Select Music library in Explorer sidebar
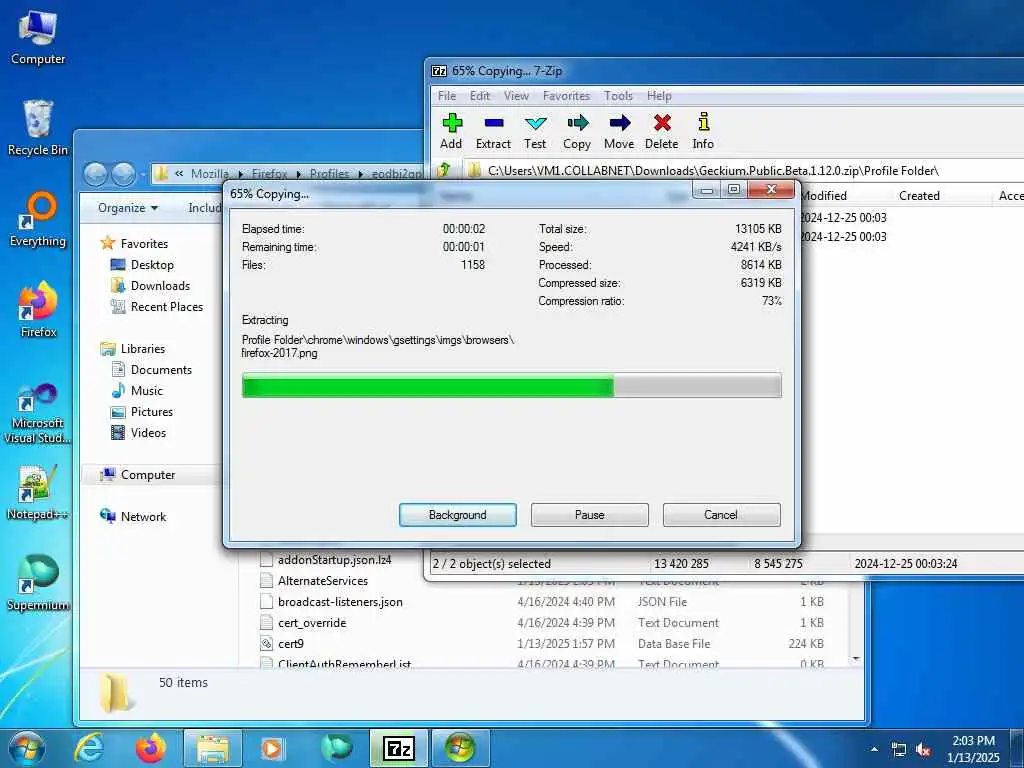Image resolution: width=1024 pixels, height=768 pixels. (x=146, y=391)
